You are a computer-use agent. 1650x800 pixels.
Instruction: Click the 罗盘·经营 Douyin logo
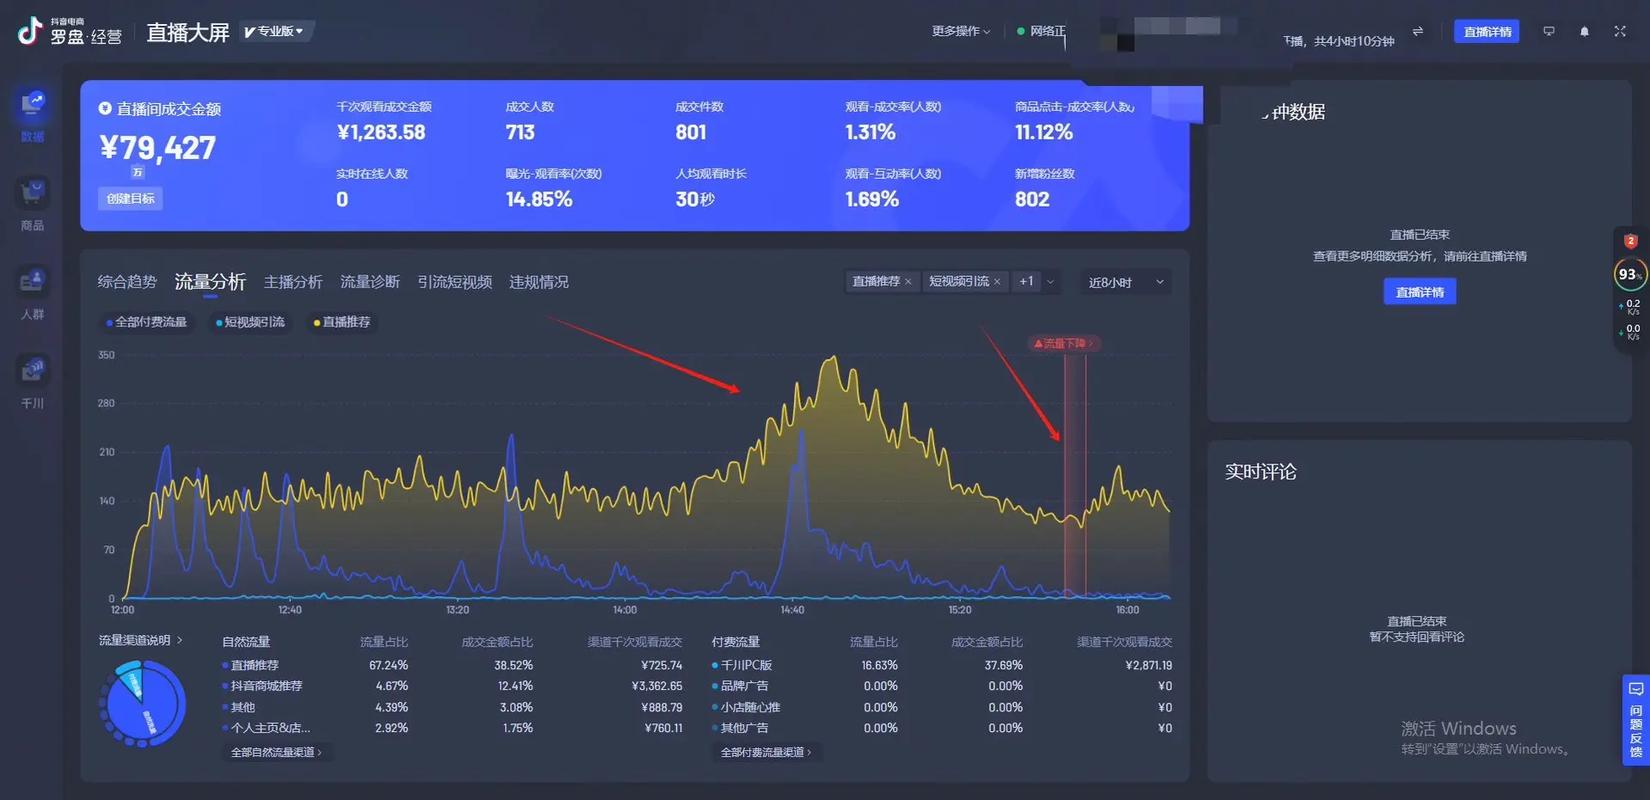click(70, 32)
